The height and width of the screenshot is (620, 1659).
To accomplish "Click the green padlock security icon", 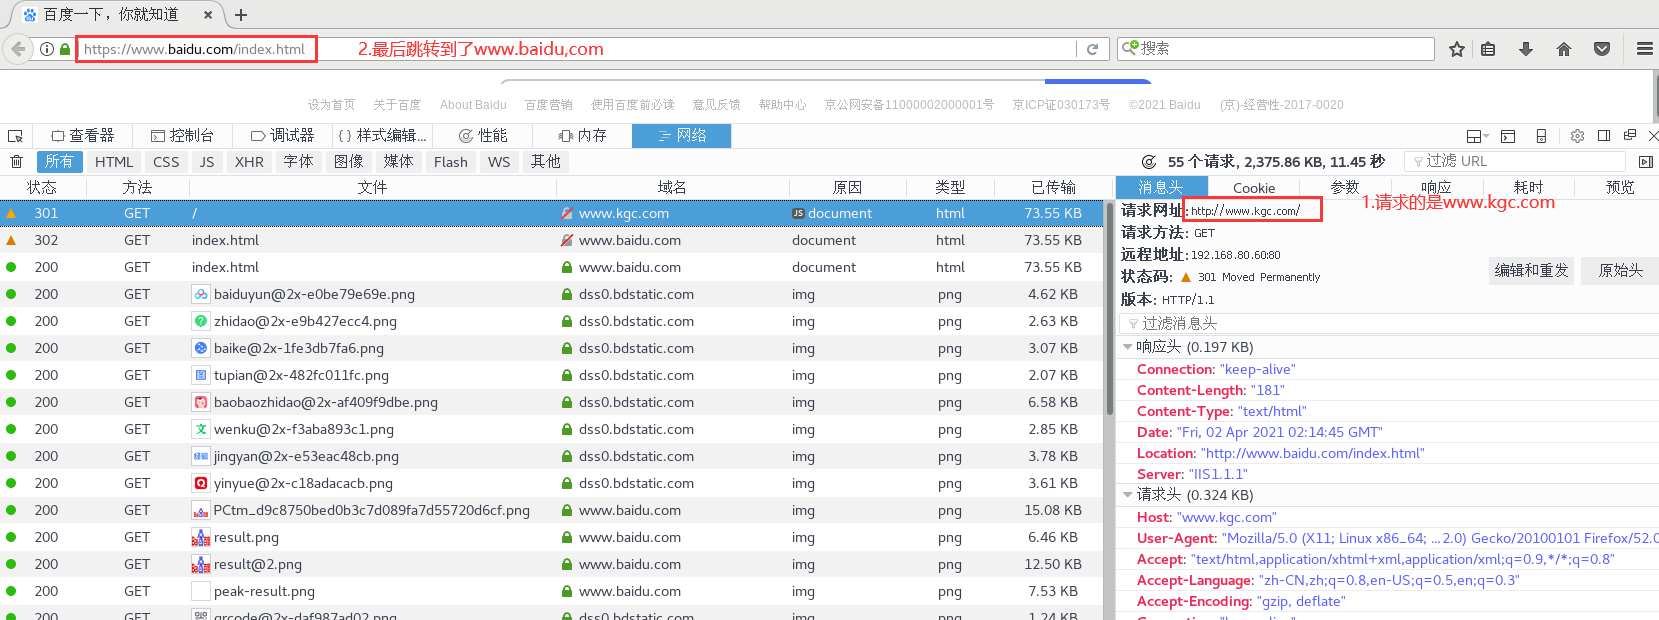I will click(65, 49).
